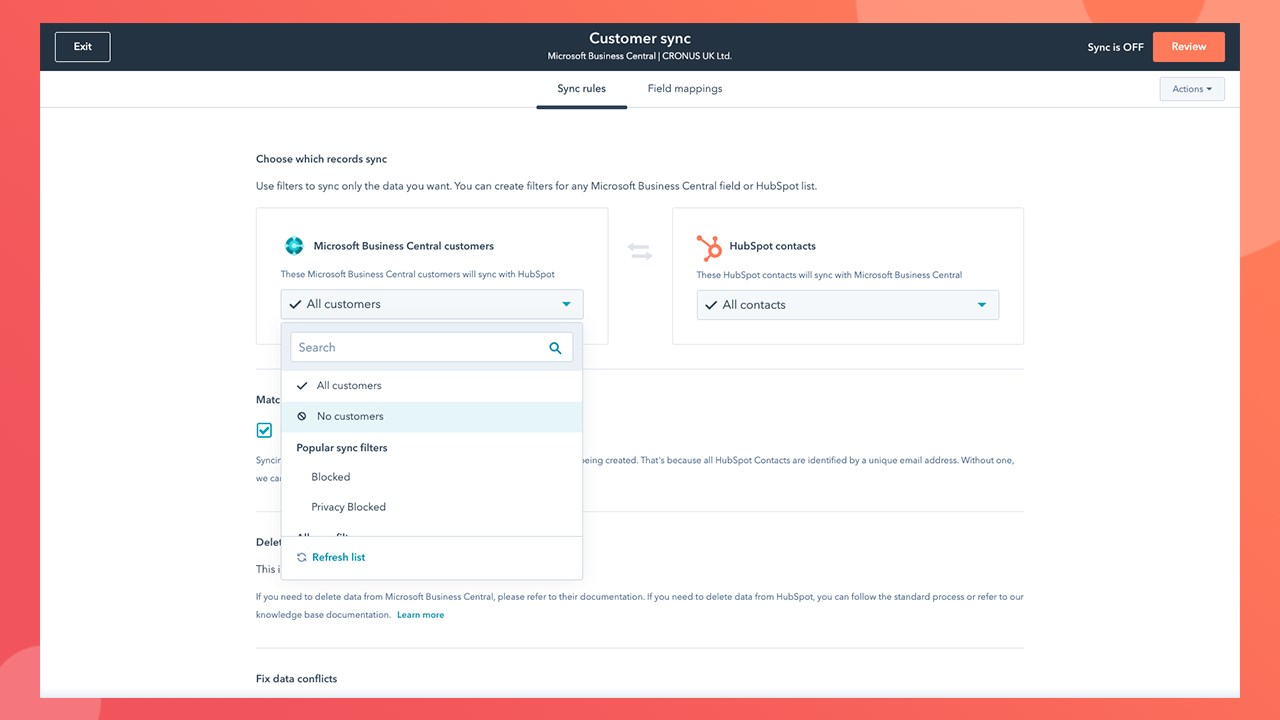Click the checkmark icon beside All contacts

pyautogui.click(x=711, y=305)
